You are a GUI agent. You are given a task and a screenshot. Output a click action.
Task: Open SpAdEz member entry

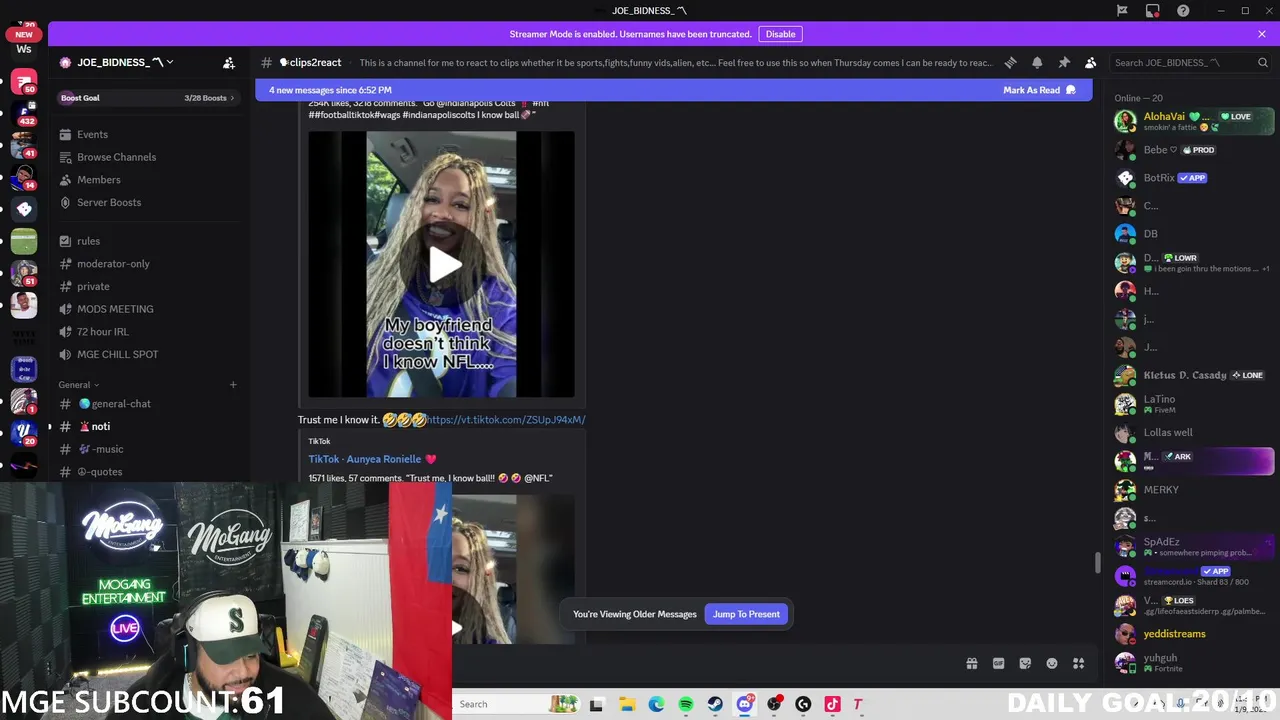click(x=1193, y=546)
